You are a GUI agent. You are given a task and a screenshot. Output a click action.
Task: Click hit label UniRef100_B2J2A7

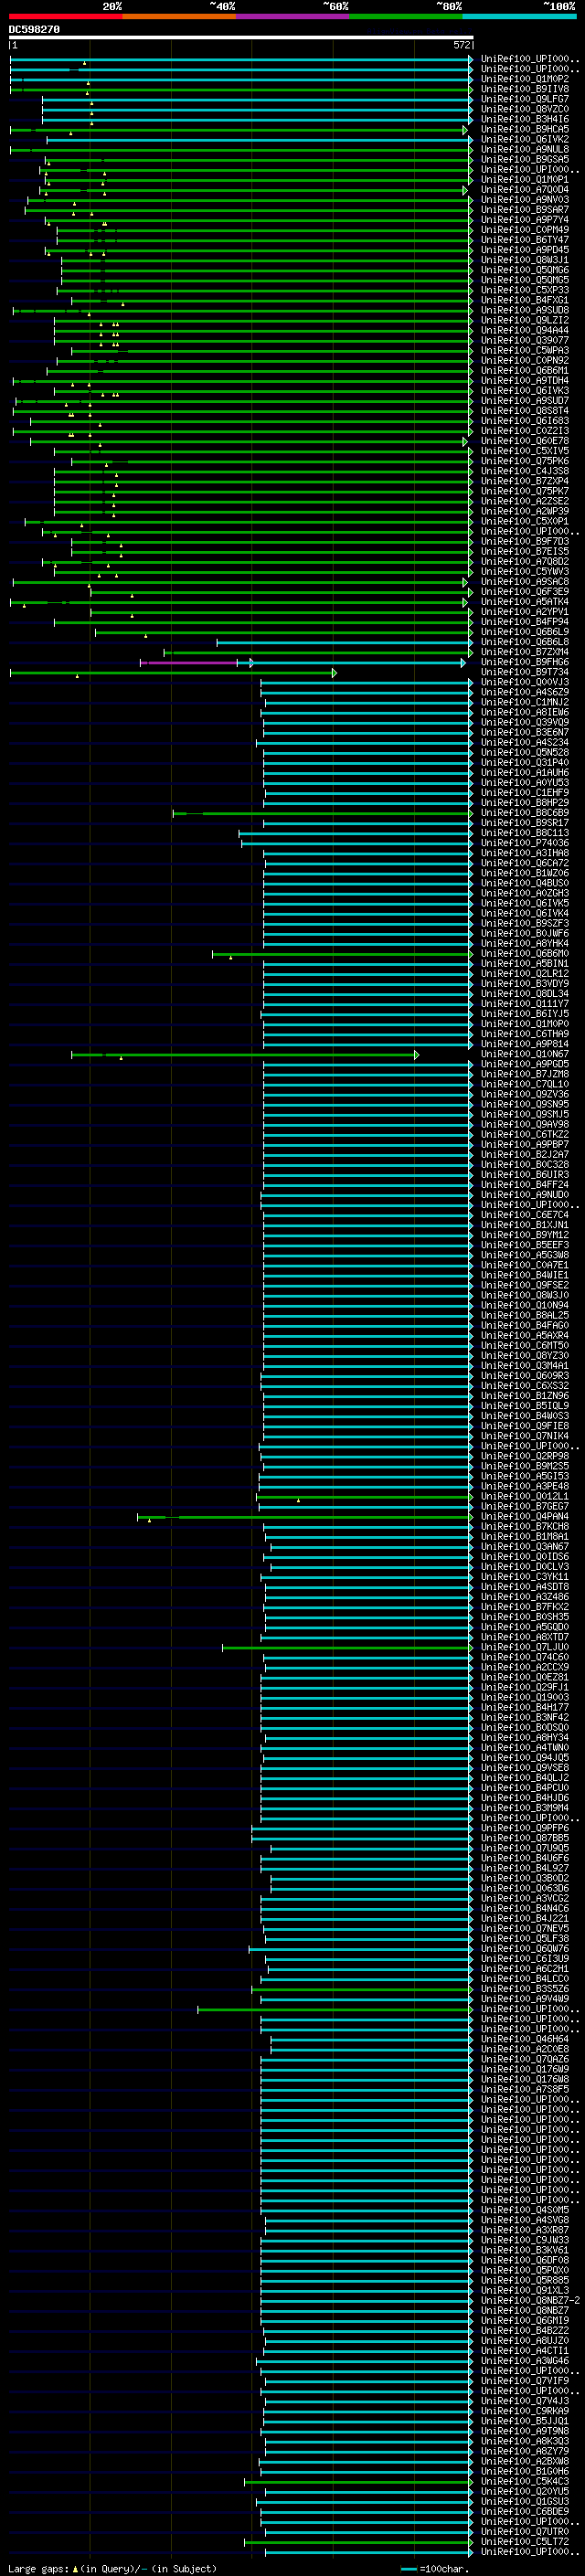(x=525, y=1155)
